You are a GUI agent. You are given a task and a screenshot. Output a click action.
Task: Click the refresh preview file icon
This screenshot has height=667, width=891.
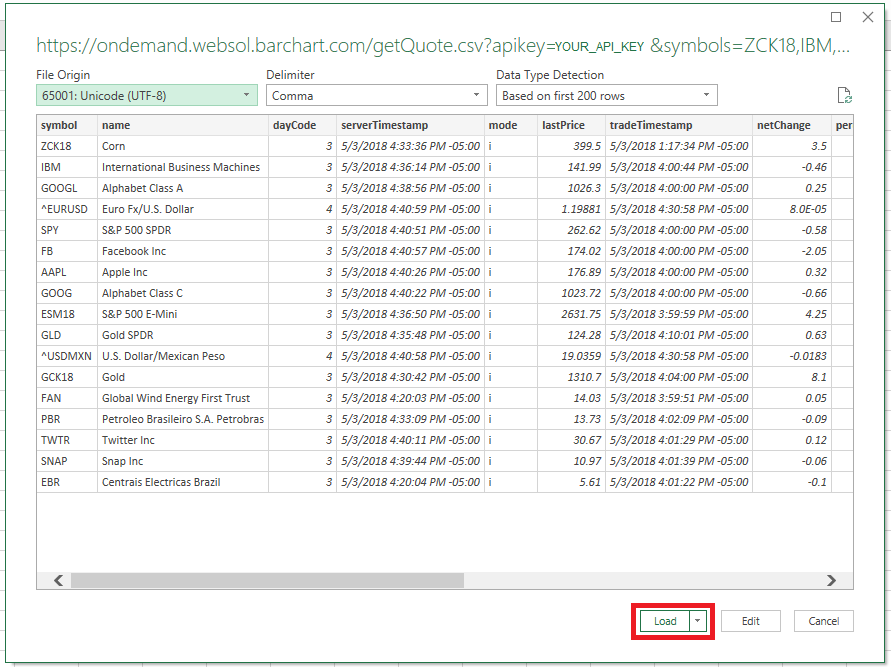click(x=844, y=95)
